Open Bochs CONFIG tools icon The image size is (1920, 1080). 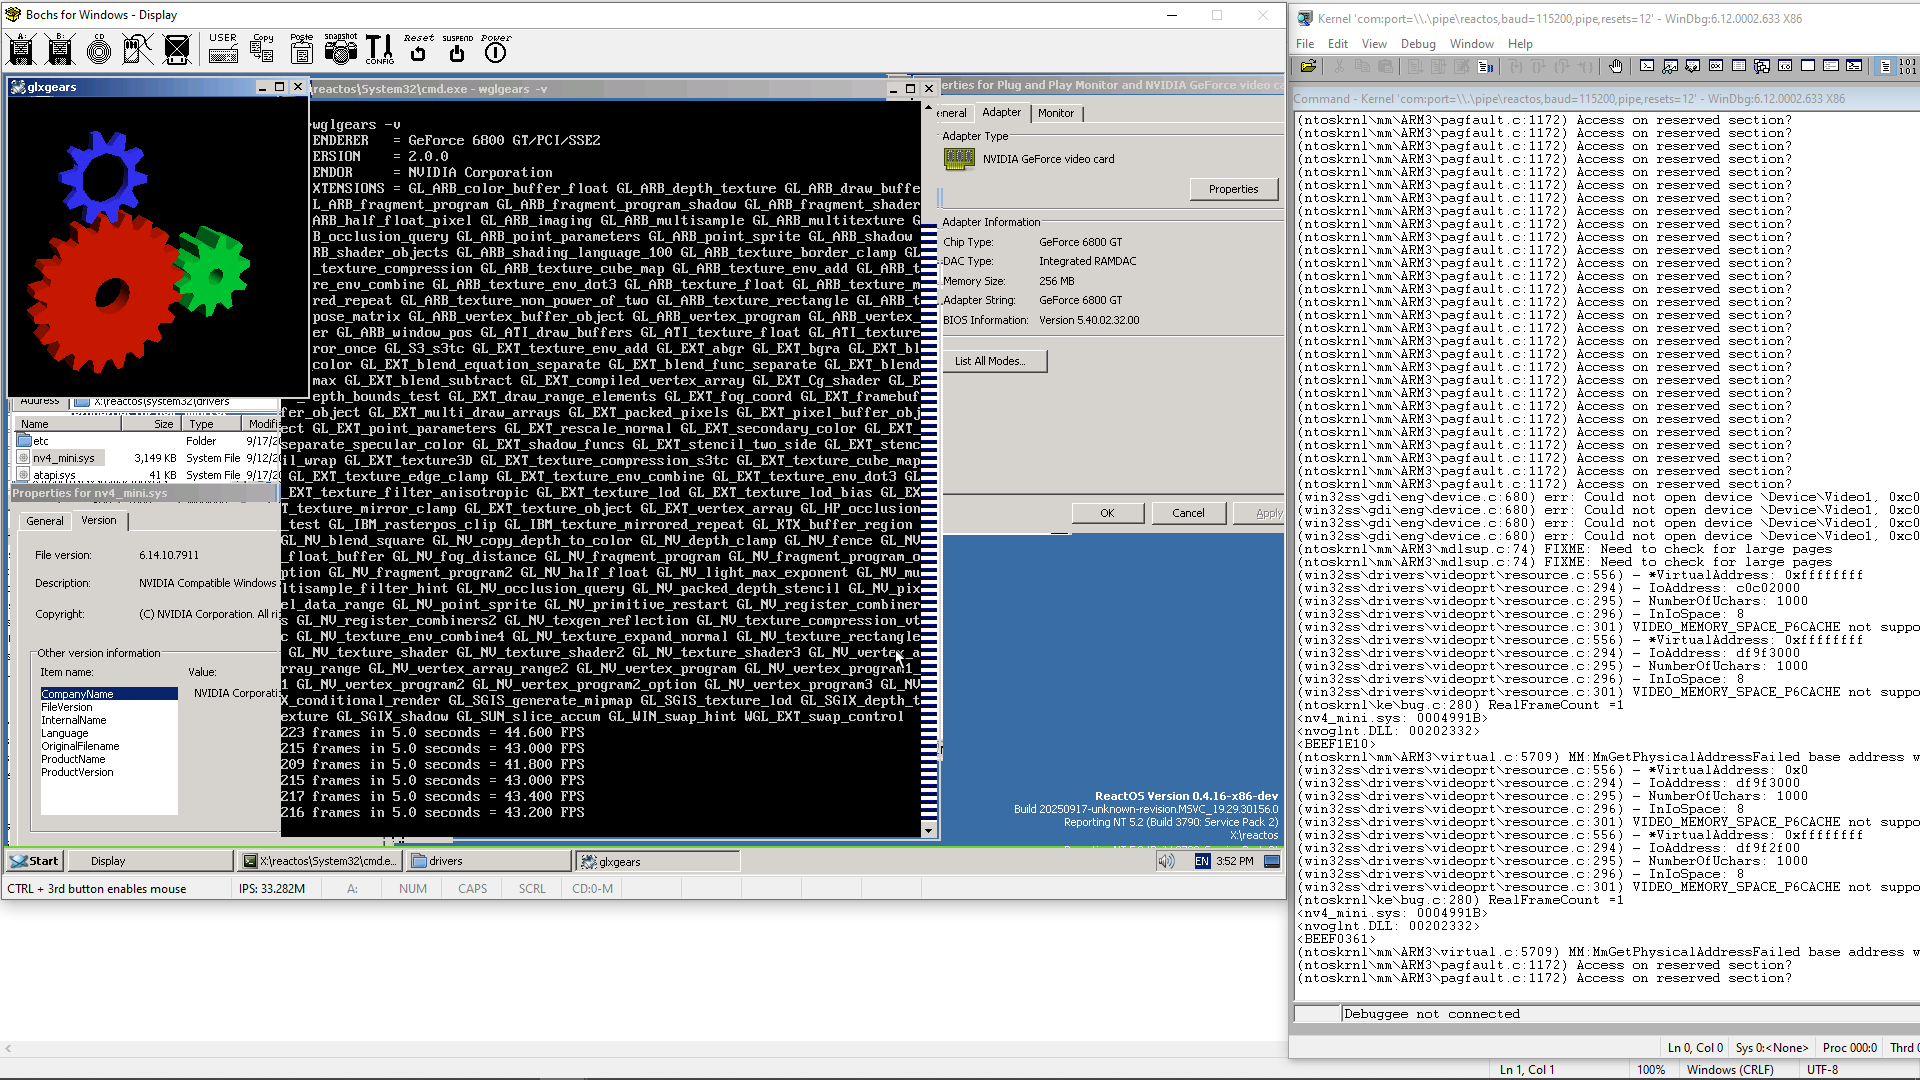379,49
